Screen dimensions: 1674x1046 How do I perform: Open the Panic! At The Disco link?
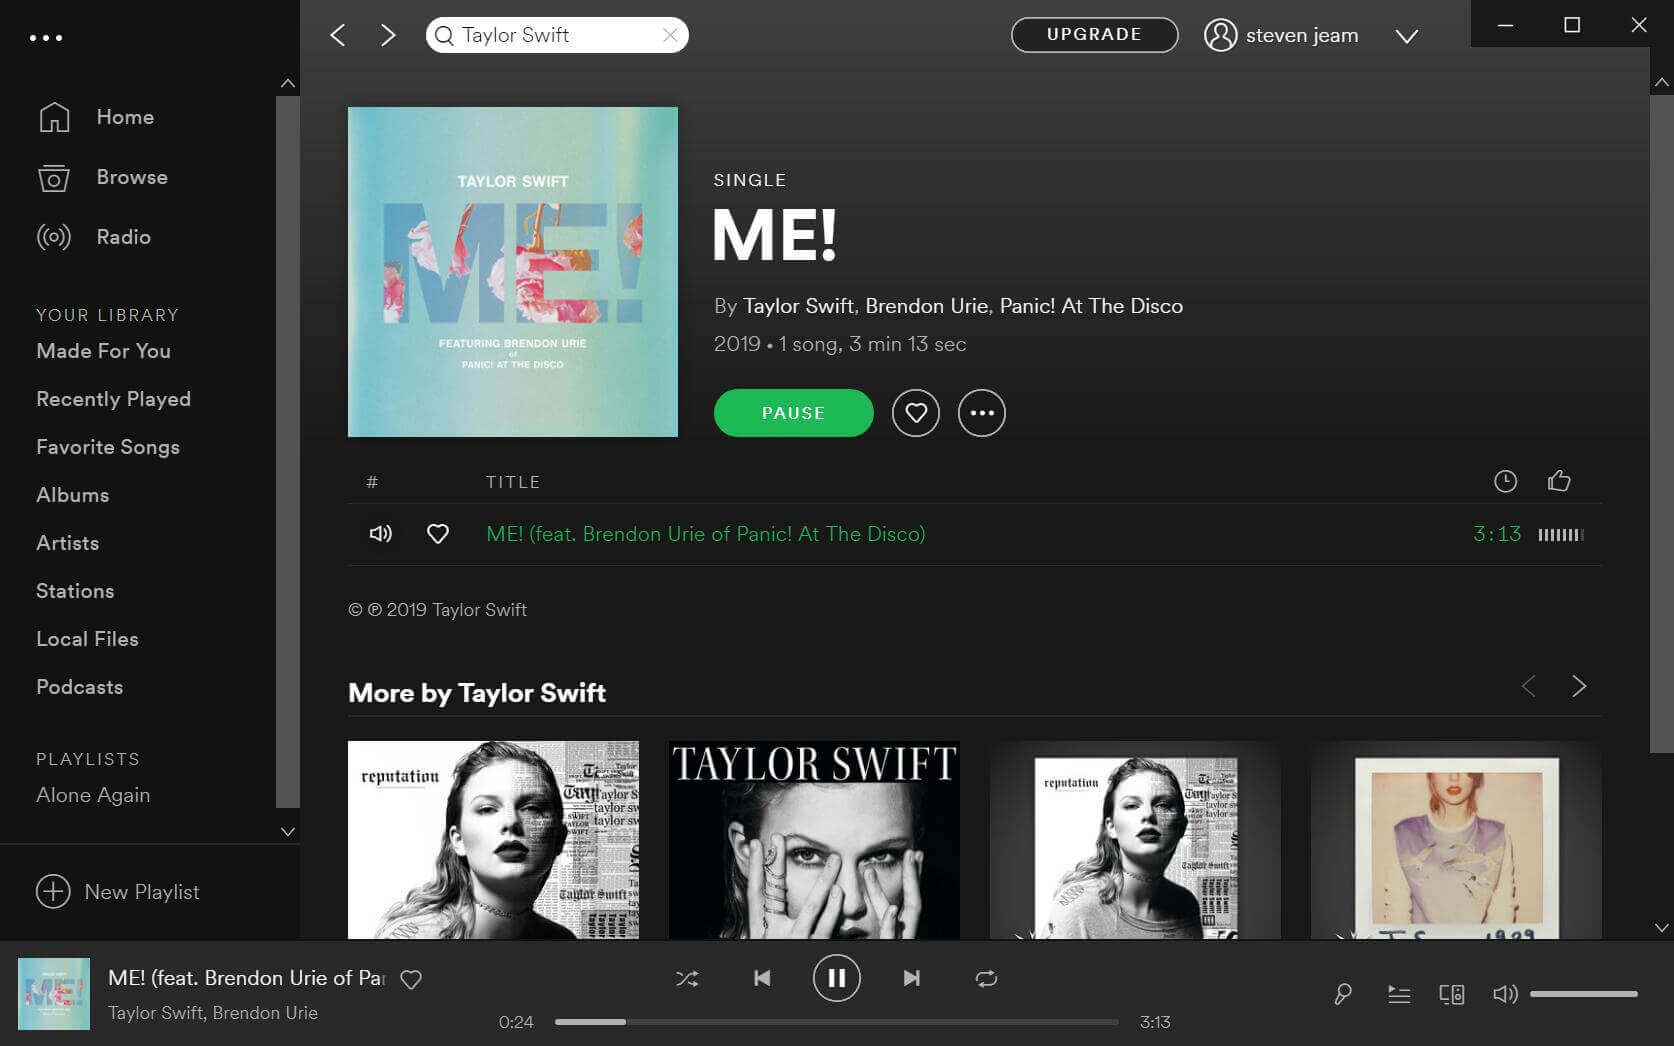[x=1091, y=306]
